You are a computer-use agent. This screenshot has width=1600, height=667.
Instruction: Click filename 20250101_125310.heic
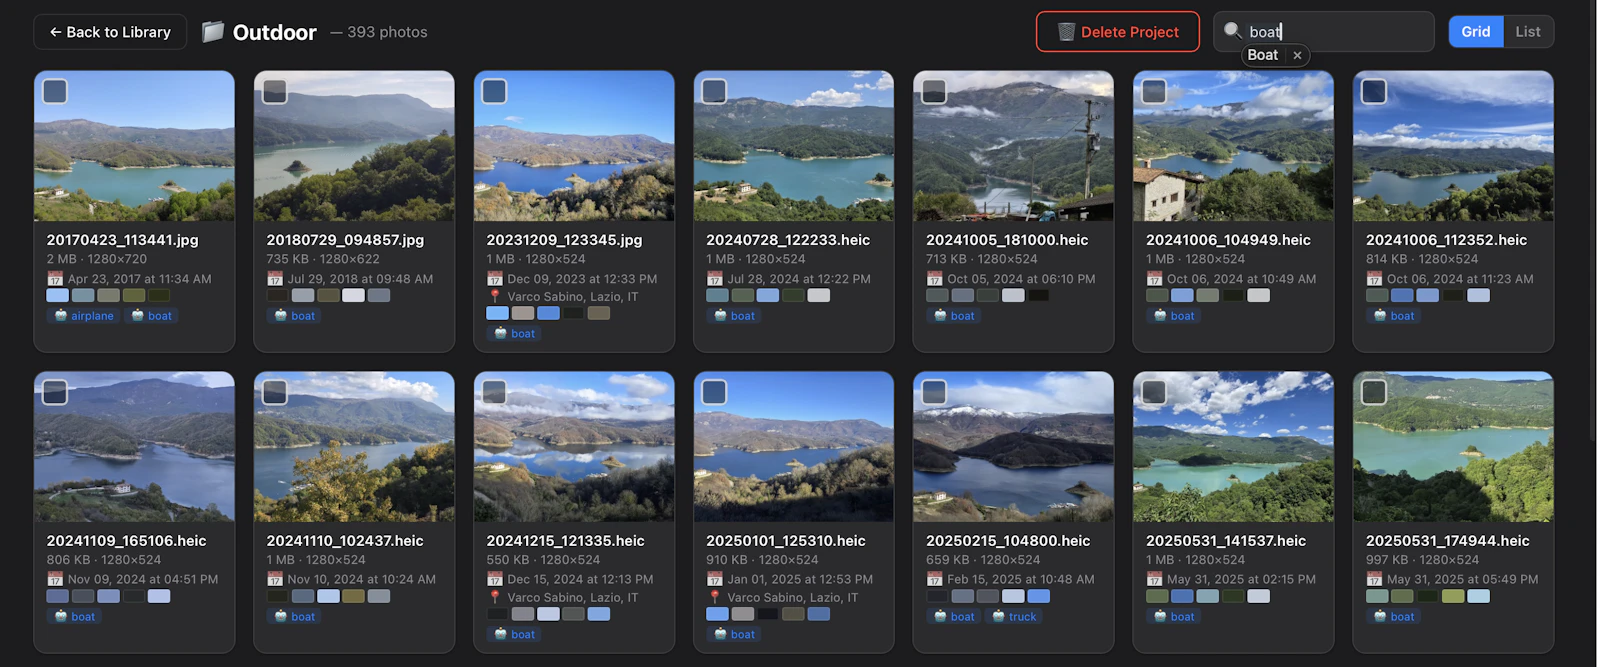click(786, 541)
